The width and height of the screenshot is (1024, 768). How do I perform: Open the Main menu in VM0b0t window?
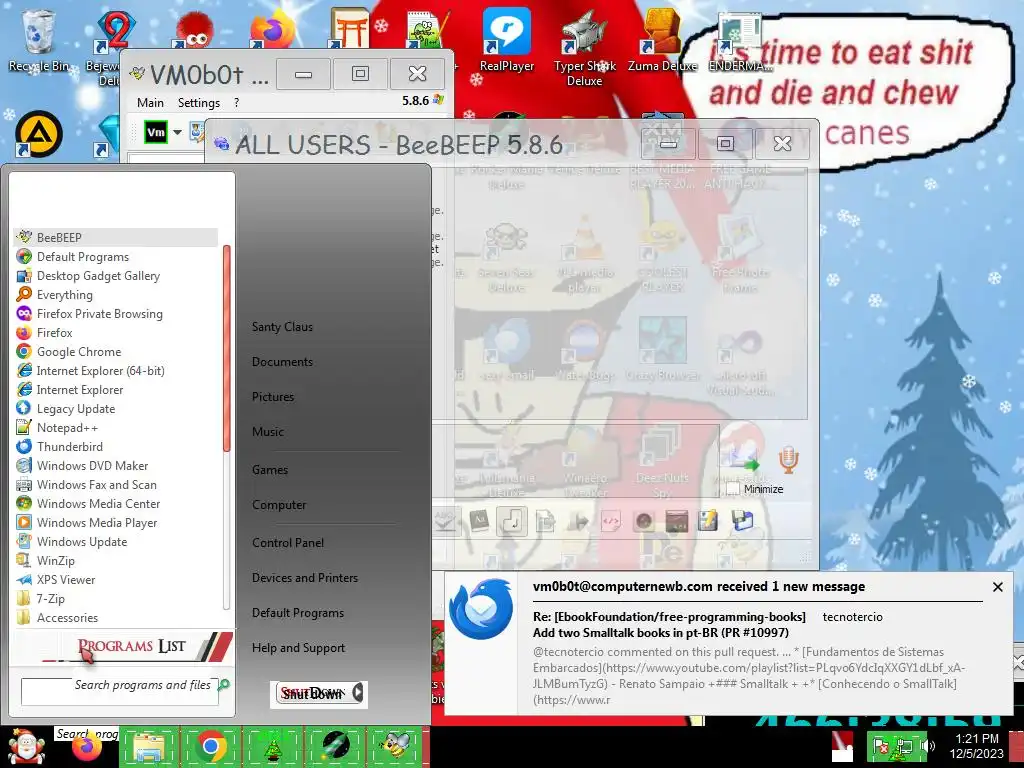tap(150, 103)
